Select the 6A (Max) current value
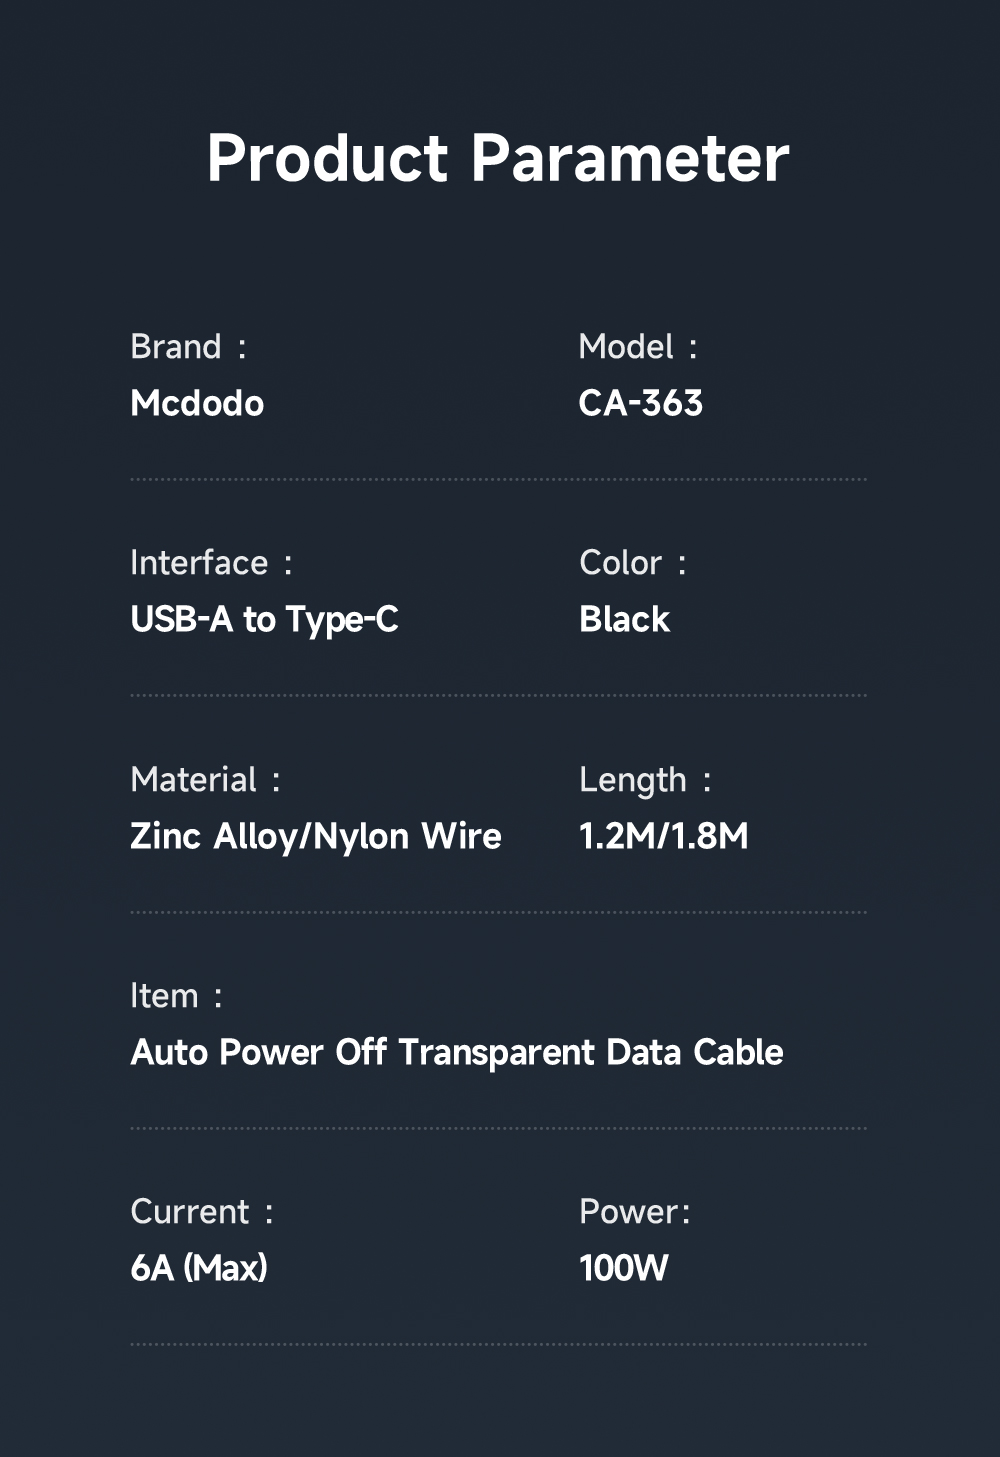This screenshot has width=1000, height=1457. 199,1269
